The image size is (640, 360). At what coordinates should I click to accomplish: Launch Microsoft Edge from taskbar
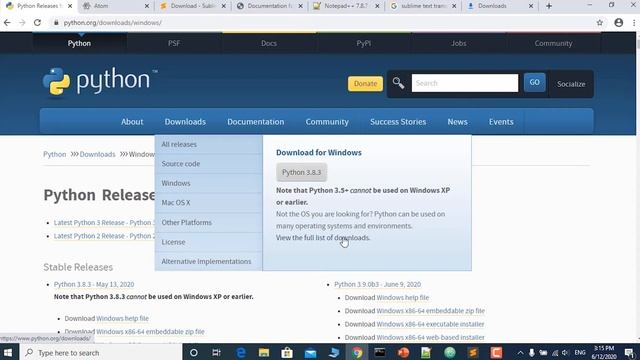pos(241,353)
